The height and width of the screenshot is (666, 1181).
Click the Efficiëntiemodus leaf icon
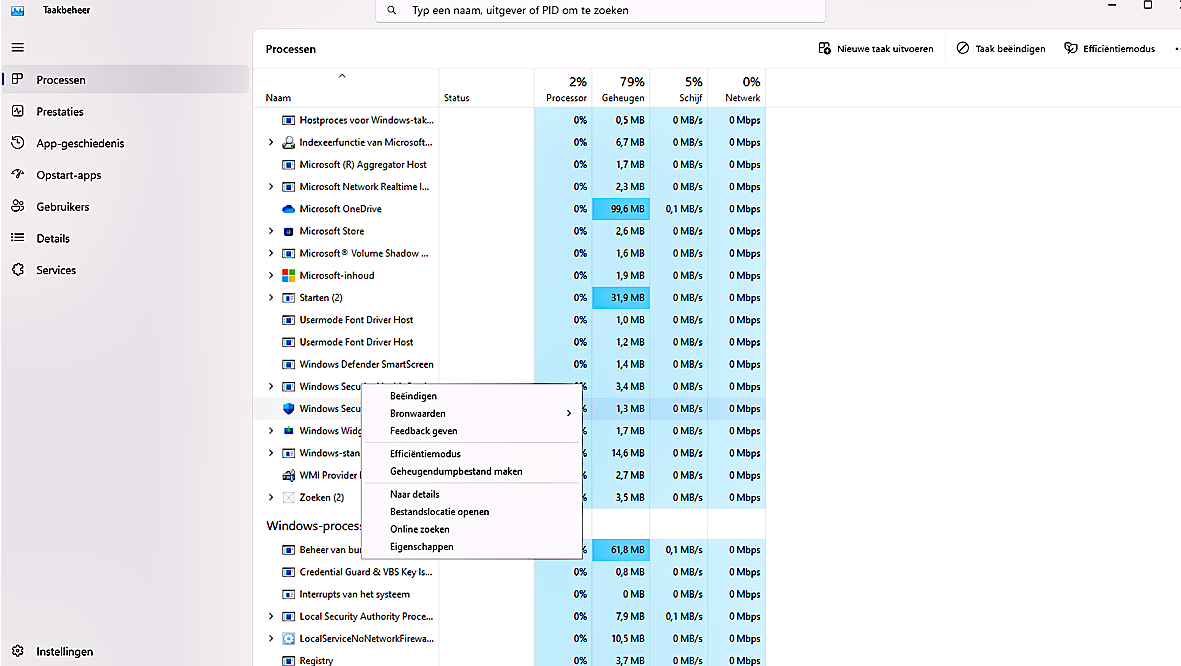pyautogui.click(x=1070, y=48)
